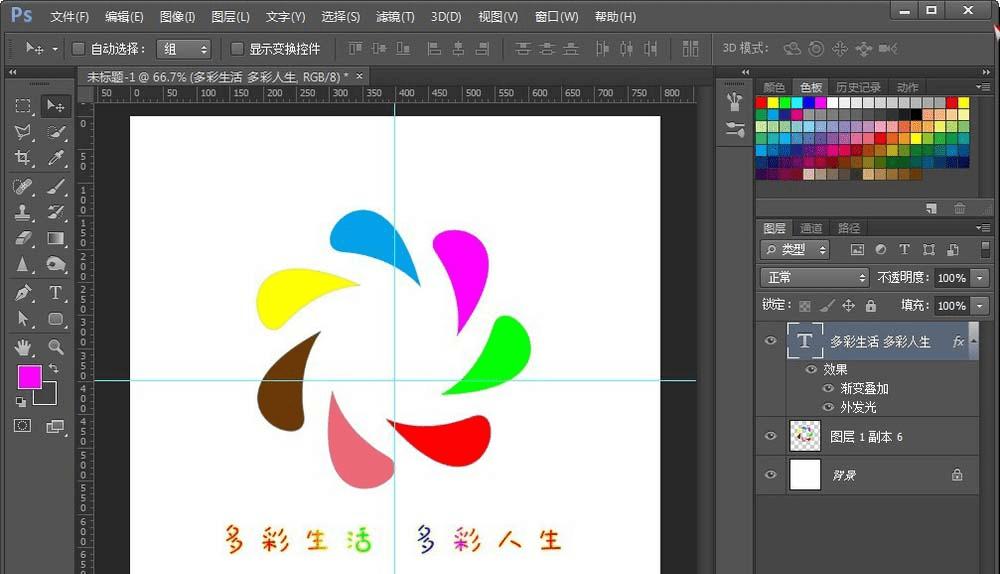Toggle visibility of 外发光 effect
1000x574 pixels.
point(827,407)
